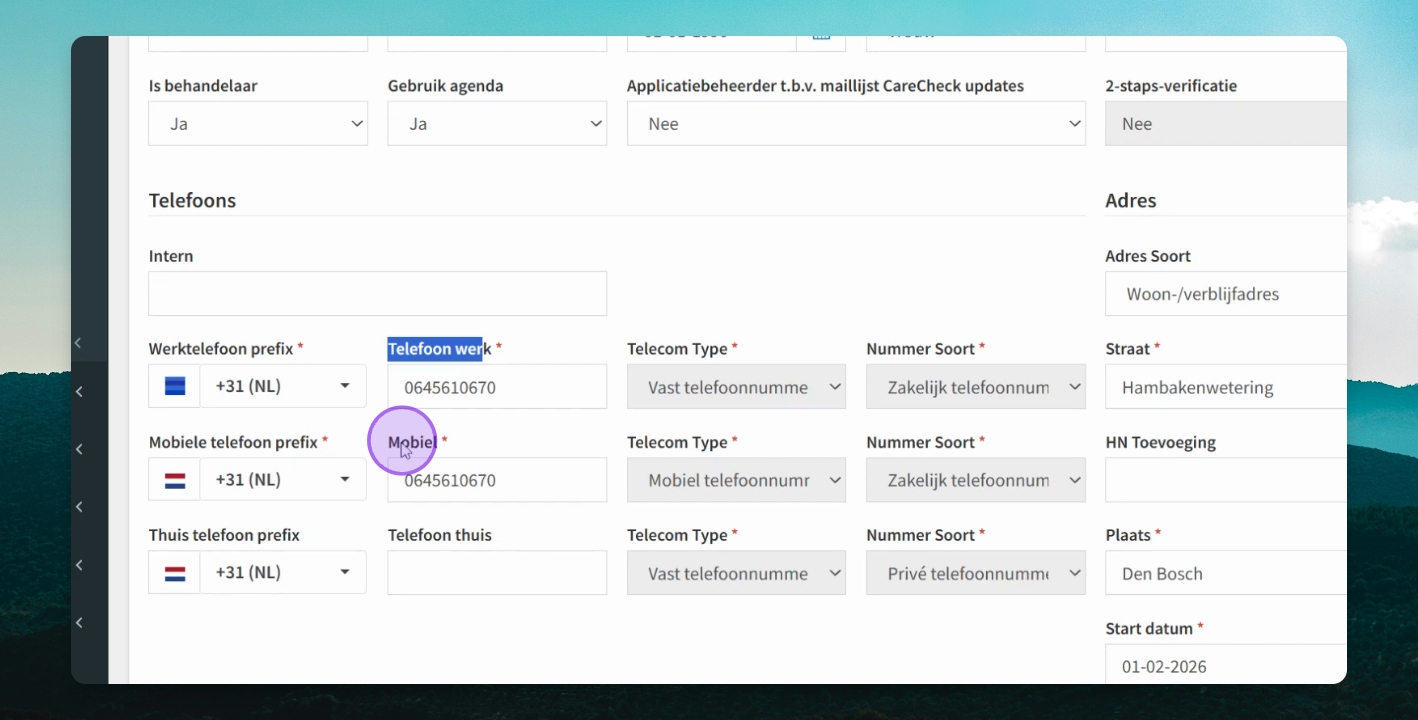Screen dimensions: 1418x720
Task: Open the Mobiel telefoonnummer Telecom Type dropdown
Action: coord(736,480)
